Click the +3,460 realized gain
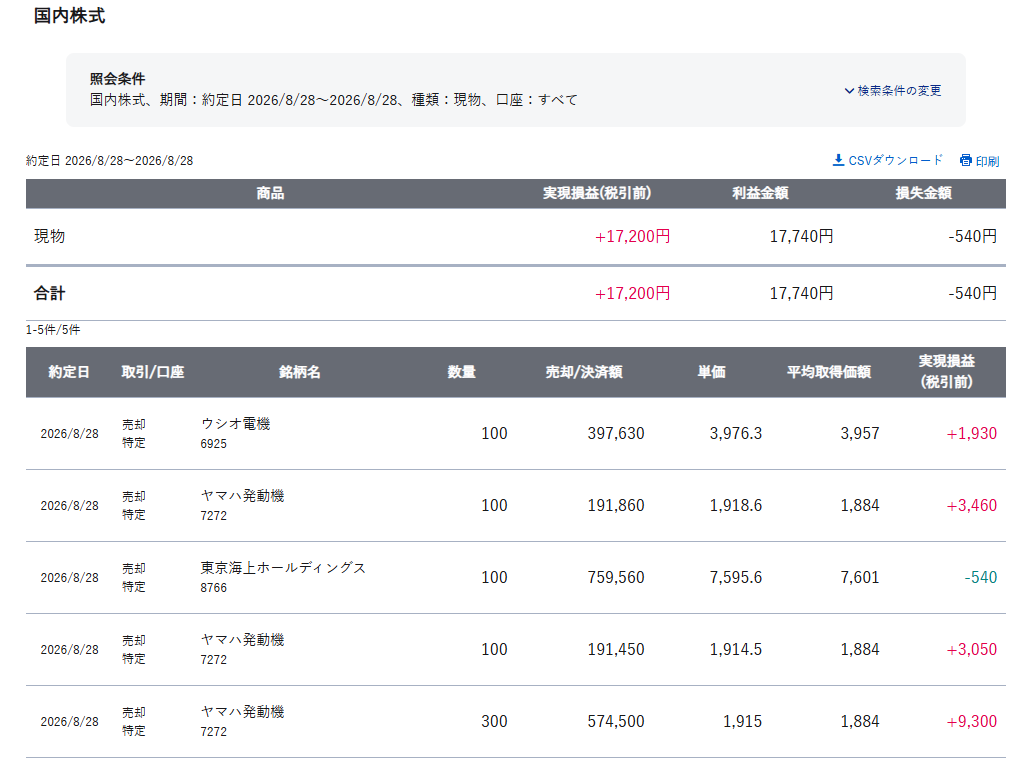Image resolution: width=1026 pixels, height=773 pixels. [x=972, y=505]
